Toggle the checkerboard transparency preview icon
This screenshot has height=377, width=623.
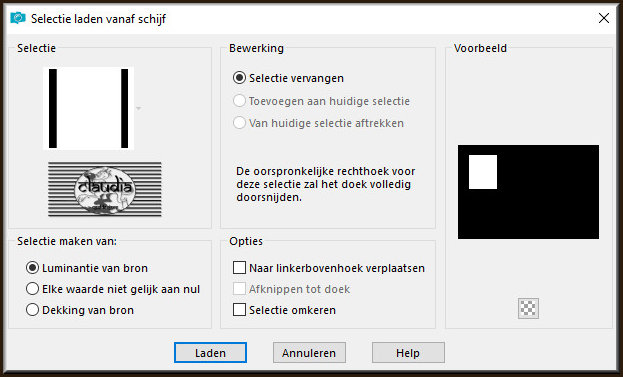coord(528,308)
